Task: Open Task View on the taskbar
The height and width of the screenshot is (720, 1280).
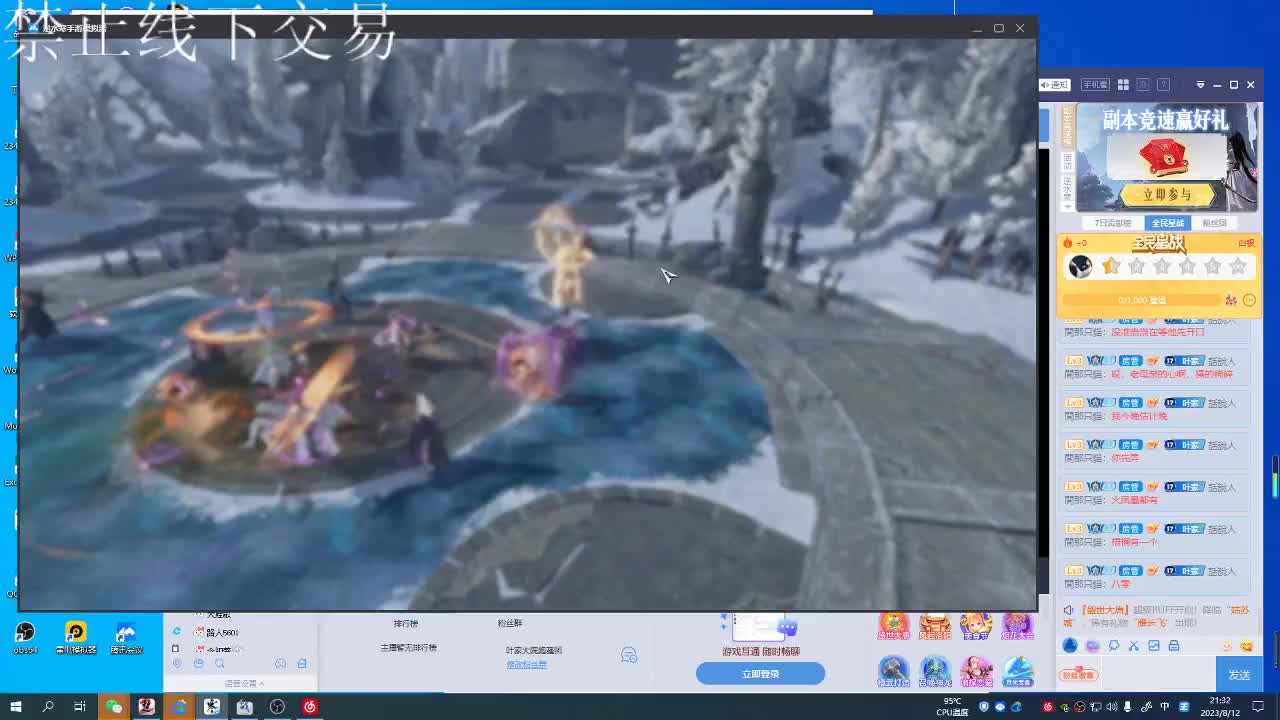Action: pyautogui.click(x=80, y=707)
